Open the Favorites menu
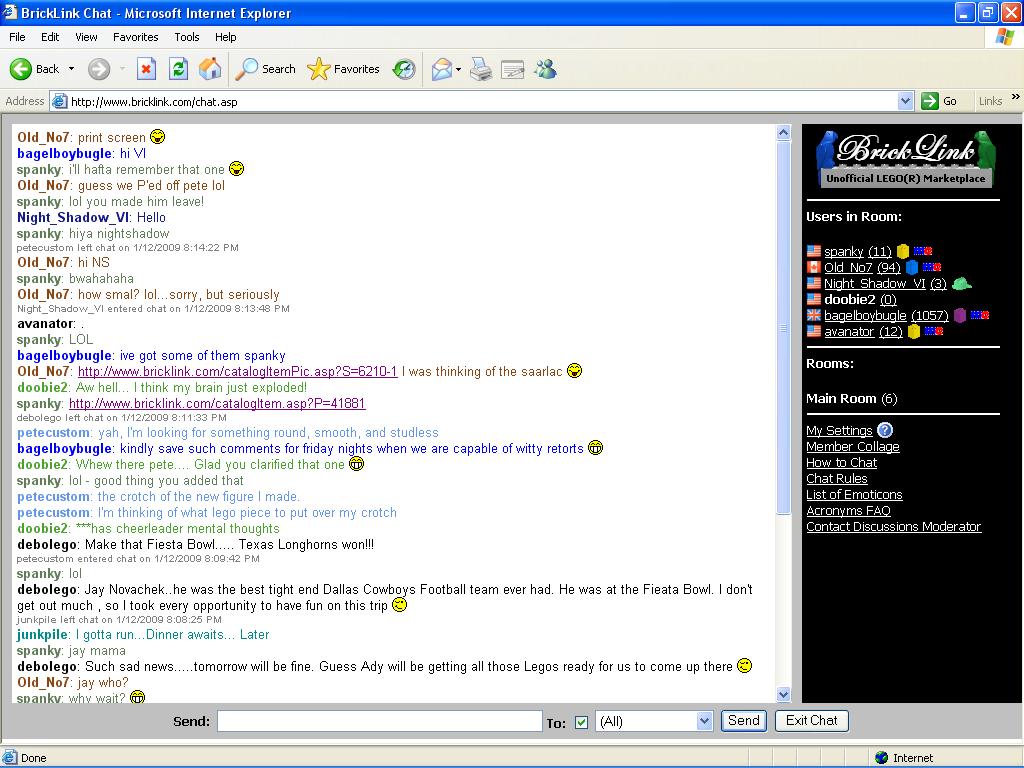The width and height of the screenshot is (1024, 768). 135,37
